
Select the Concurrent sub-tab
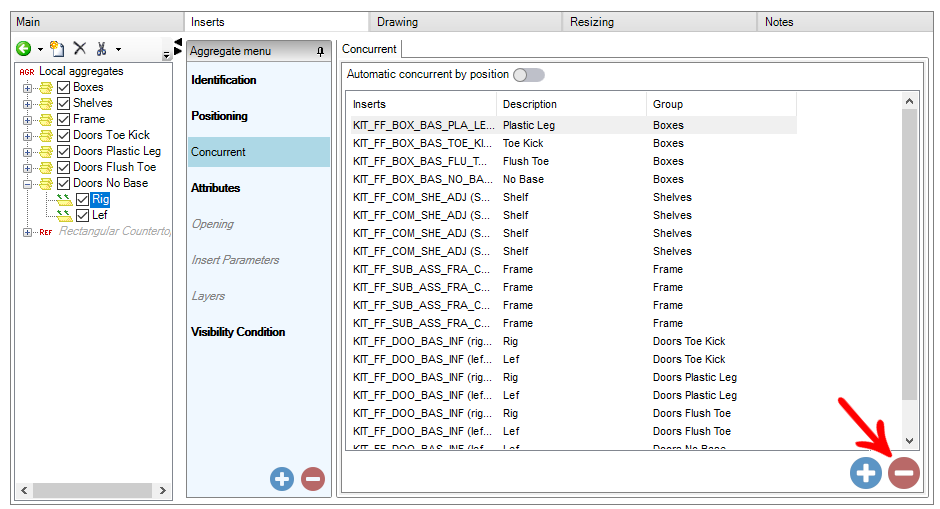tap(369, 49)
